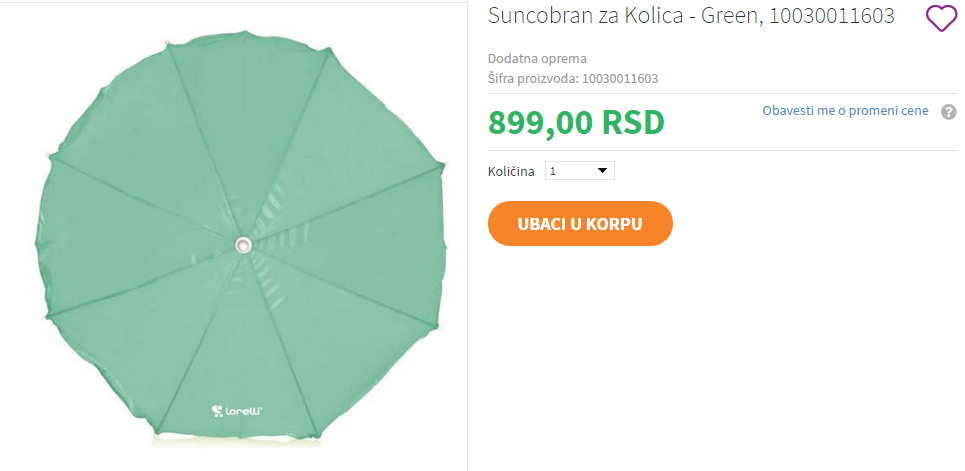Click the 899,00 RSD price
965x471 pixels.
pos(576,122)
